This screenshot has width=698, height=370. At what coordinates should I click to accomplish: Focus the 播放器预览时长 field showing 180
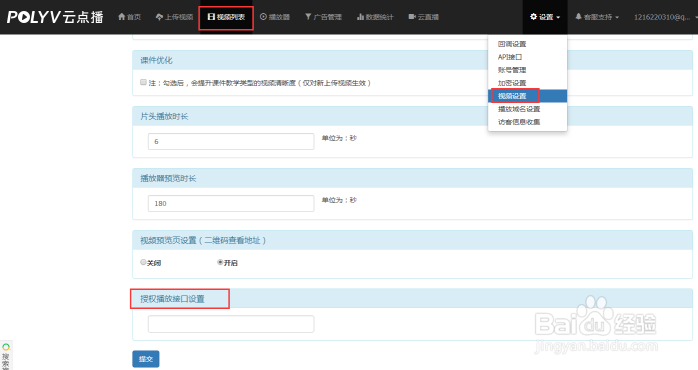coord(231,203)
